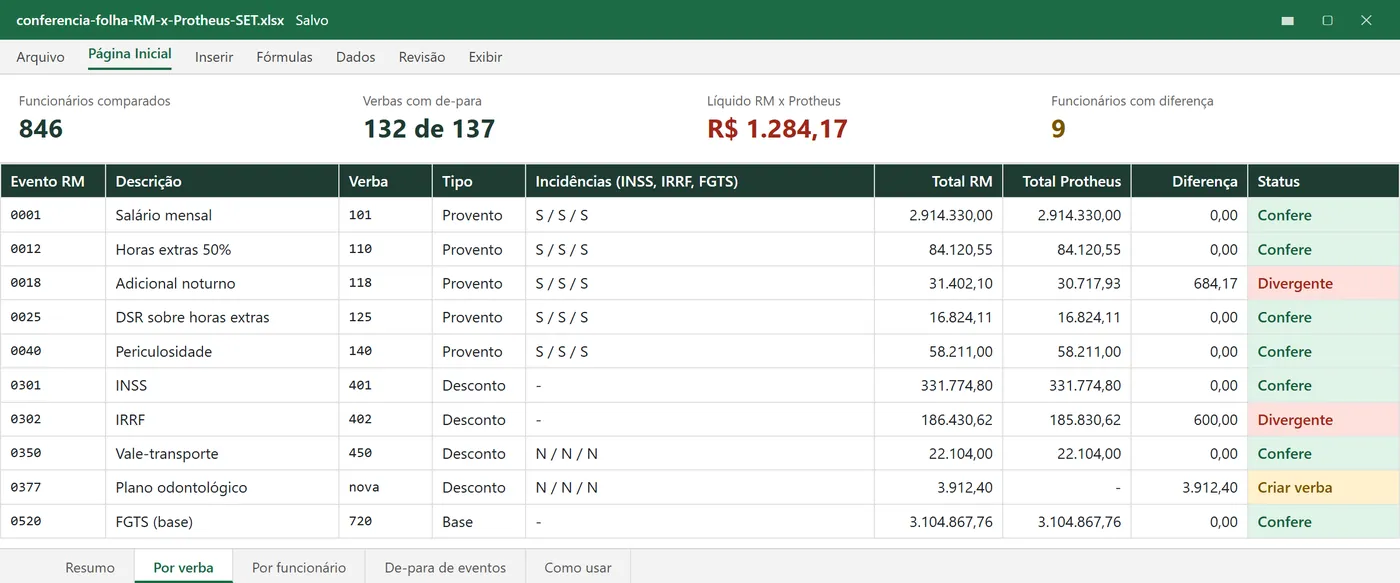Select the Página Inicial ribbon tab
1400x583 pixels.
click(130, 55)
